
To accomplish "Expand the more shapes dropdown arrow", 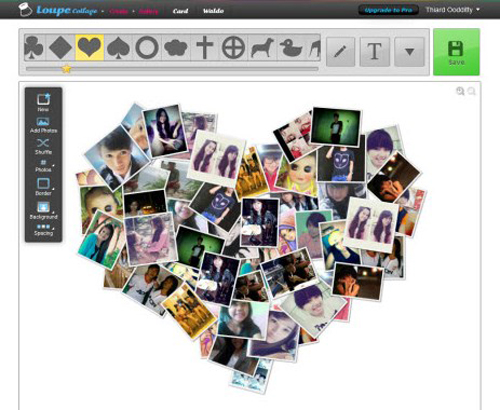I will (409, 52).
